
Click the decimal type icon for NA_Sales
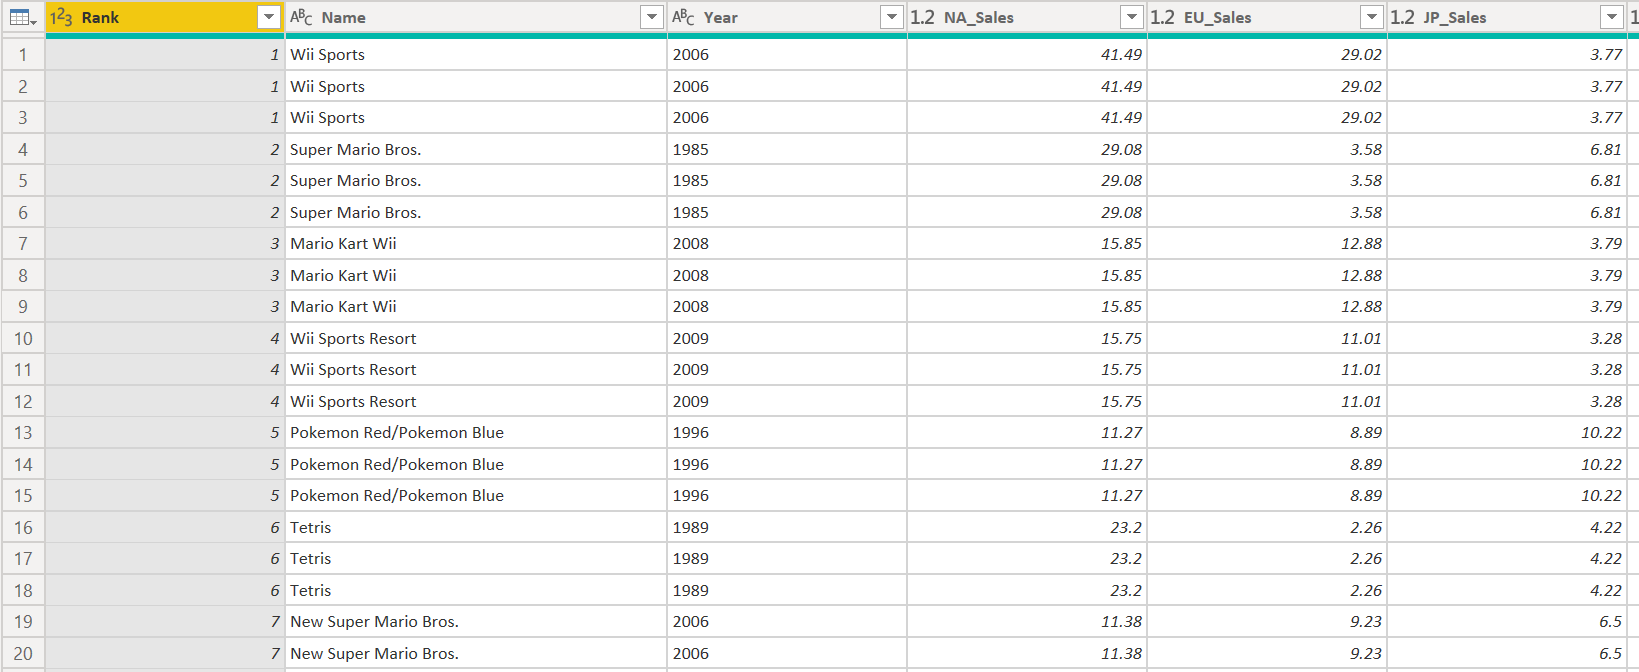(x=922, y=18)
